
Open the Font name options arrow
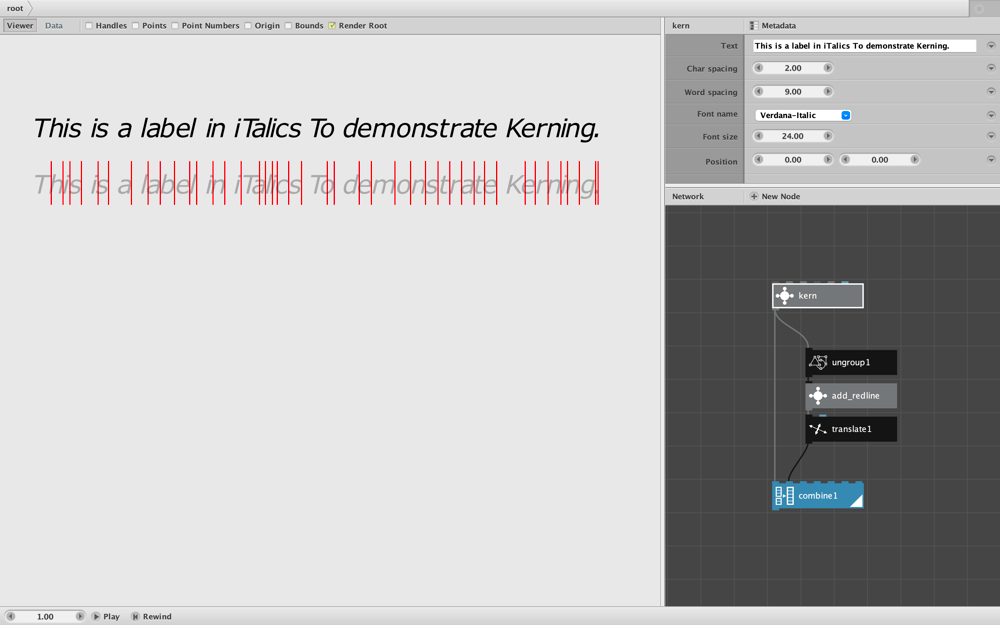click(x=991, y=115)
